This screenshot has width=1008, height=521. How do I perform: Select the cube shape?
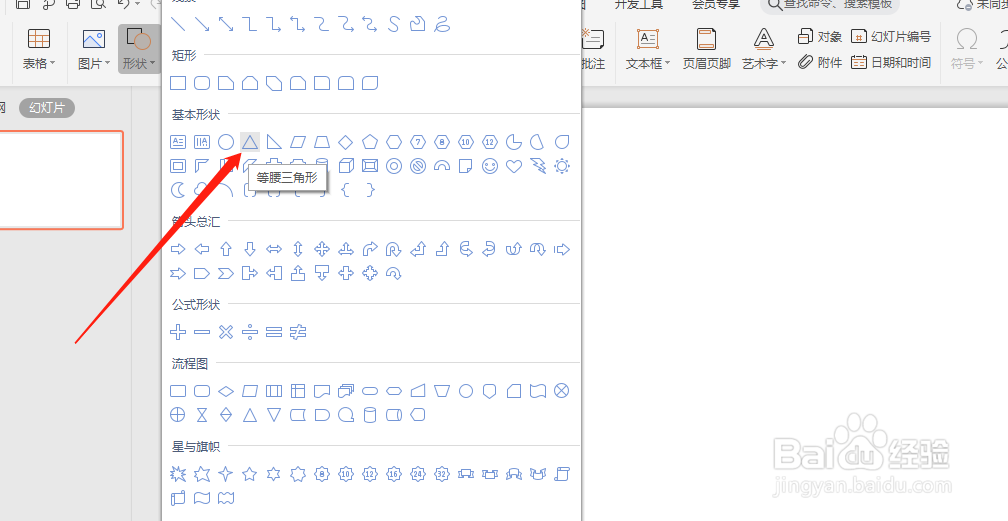(346, 167)
